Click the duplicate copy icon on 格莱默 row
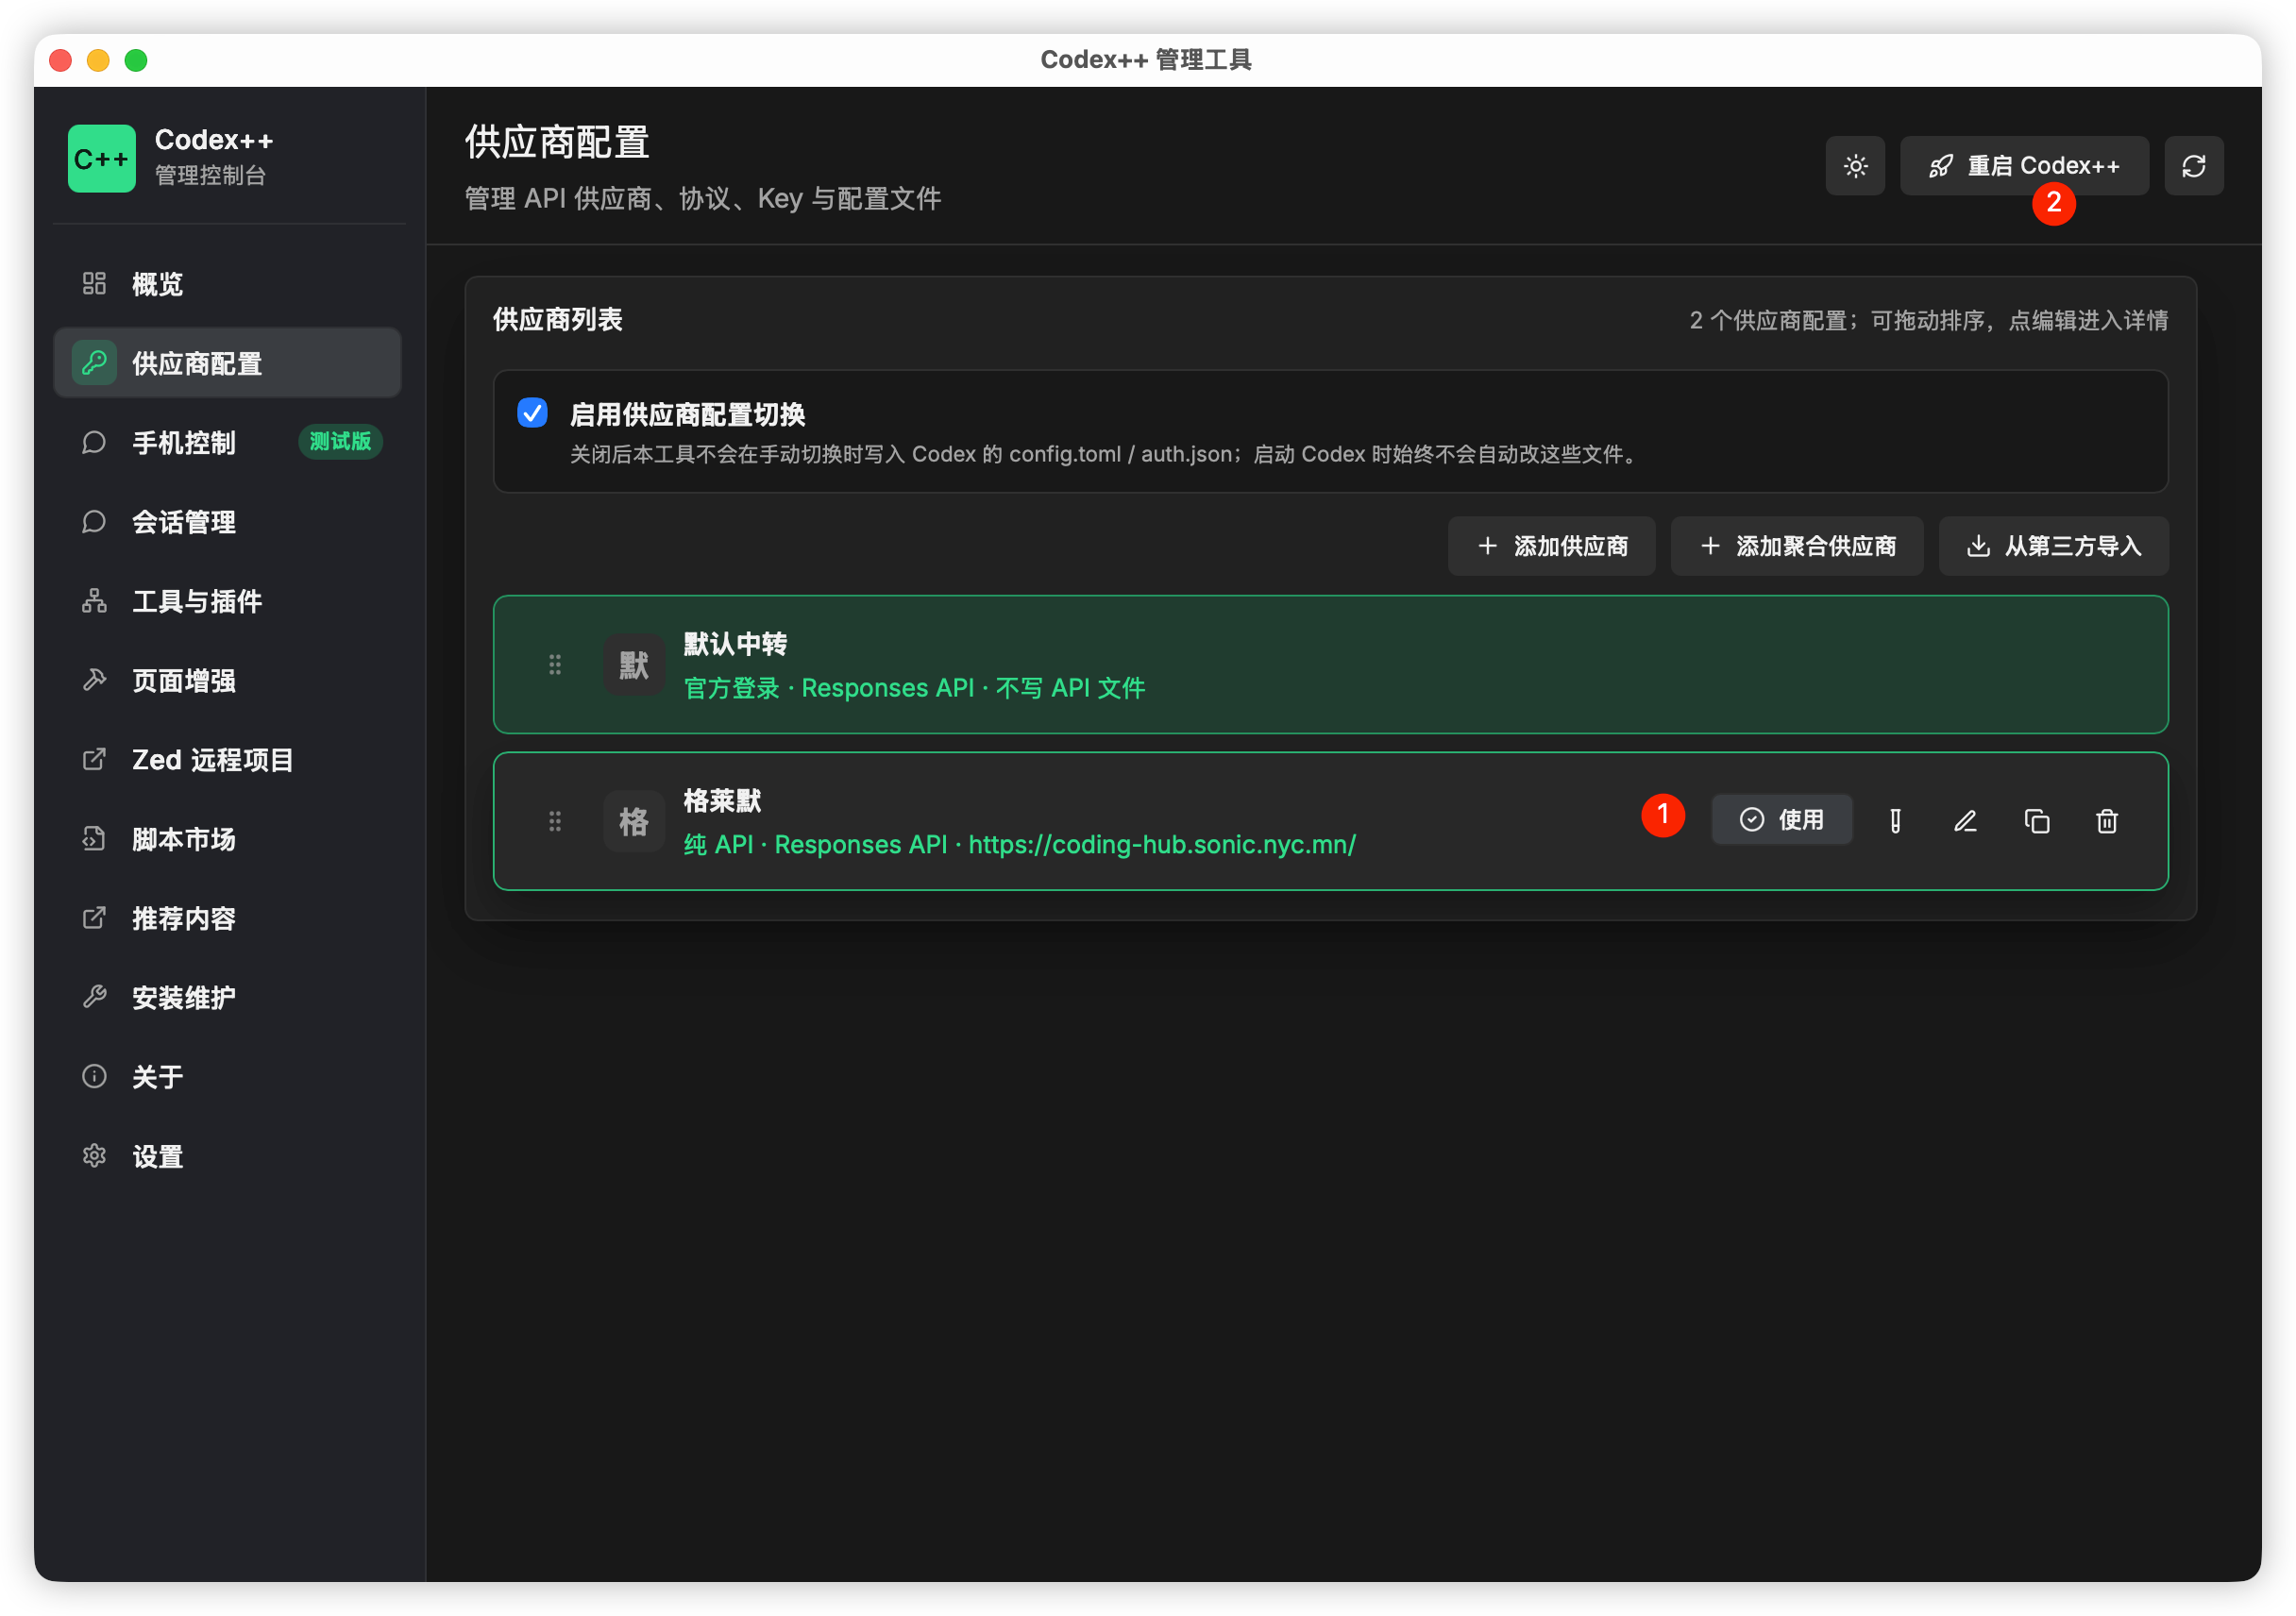 2037,821
